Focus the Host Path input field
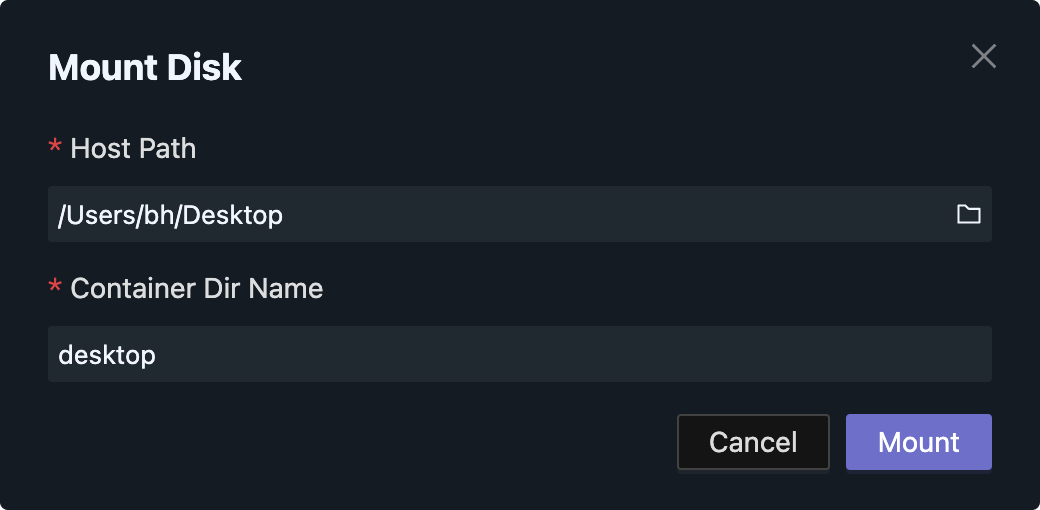 tap(500, 214)
